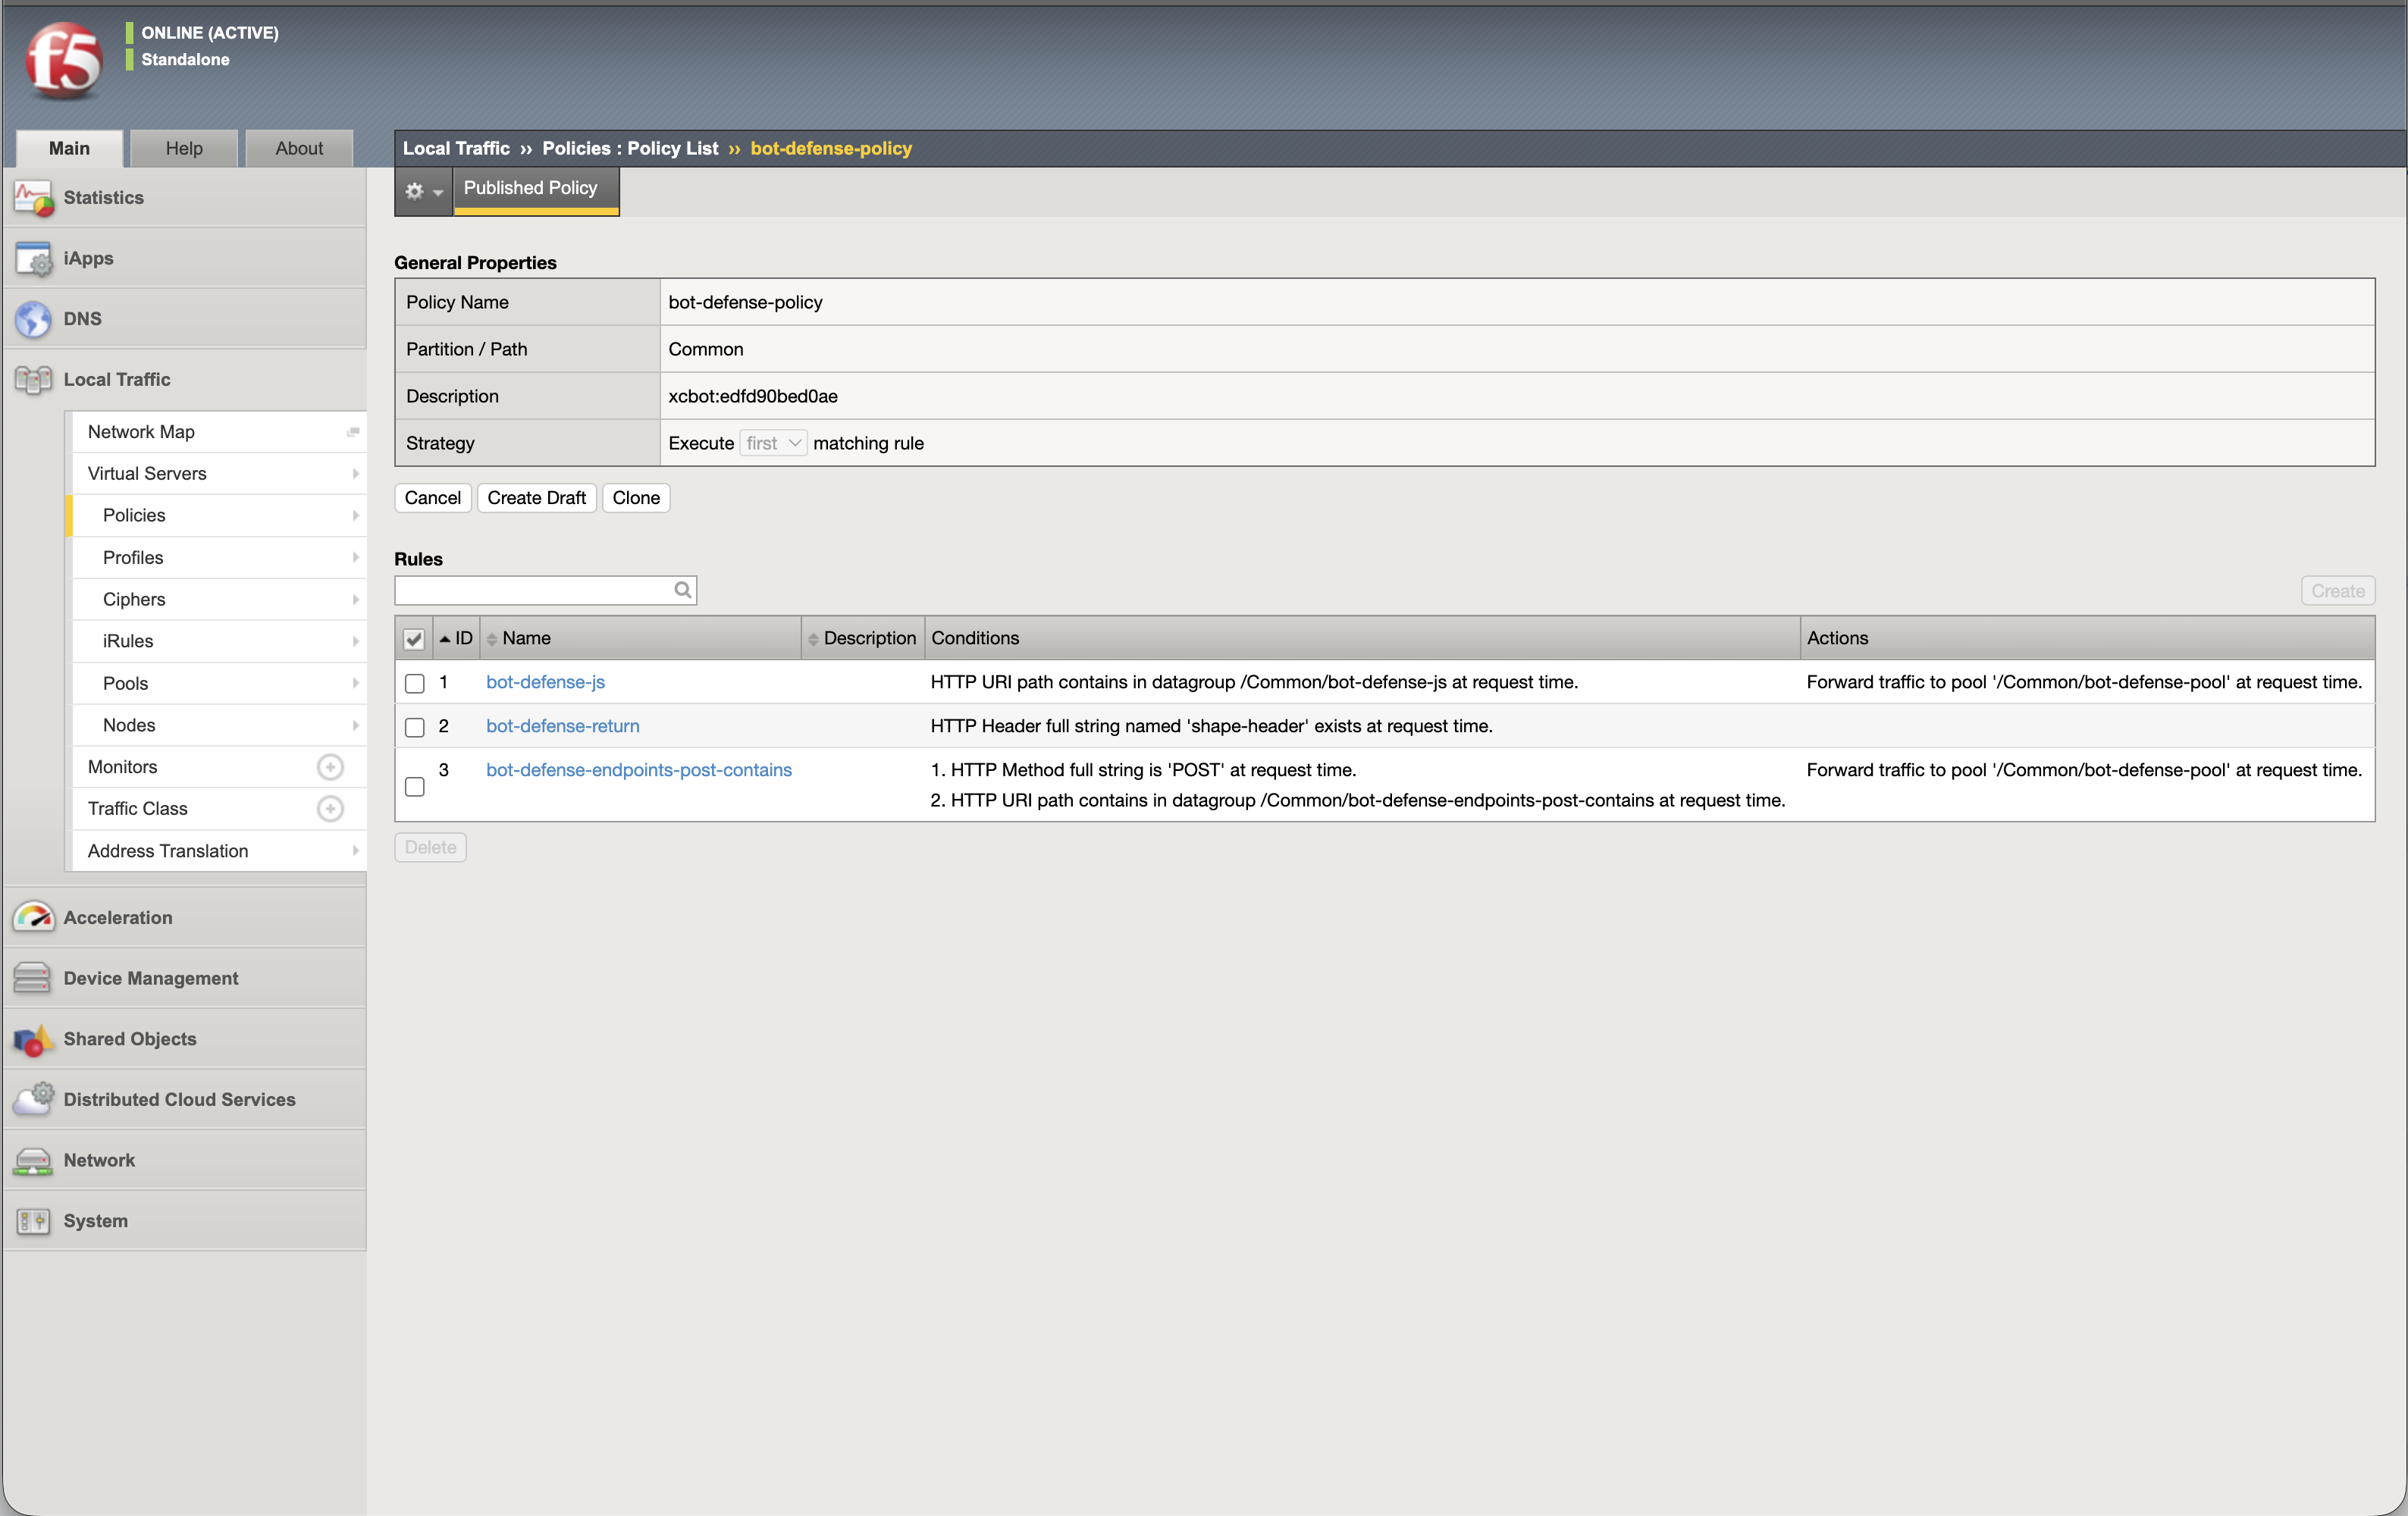Screen dimensions: 2408x1516
Task: Click the search magnifier in Rules filter
Action: (x=683, y=590)
